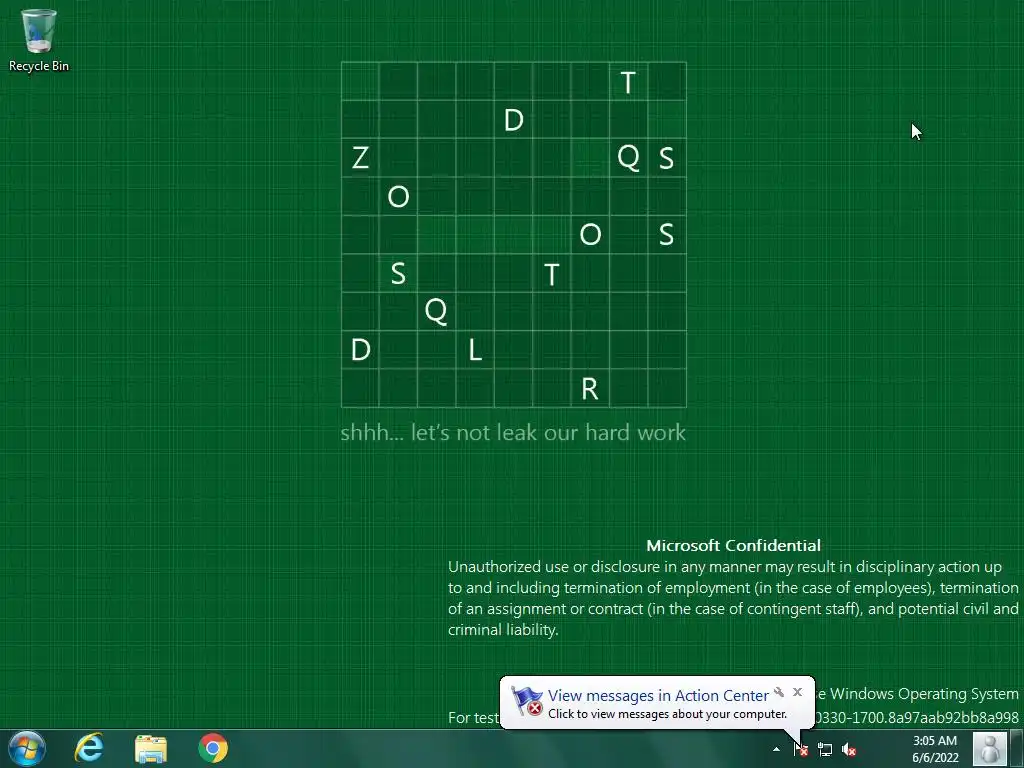Viewport: 1024px width, 768px height.
Task: Click the user picture at the taskbar end
Action: point(990,748)
